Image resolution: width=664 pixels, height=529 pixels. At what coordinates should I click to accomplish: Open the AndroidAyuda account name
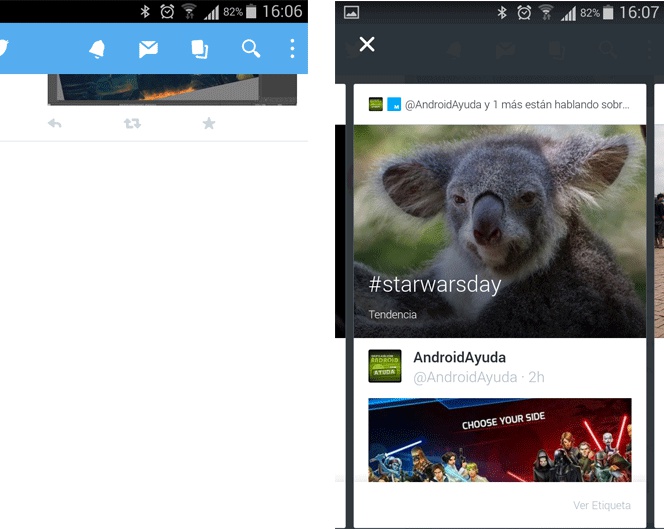coord(459,358)
